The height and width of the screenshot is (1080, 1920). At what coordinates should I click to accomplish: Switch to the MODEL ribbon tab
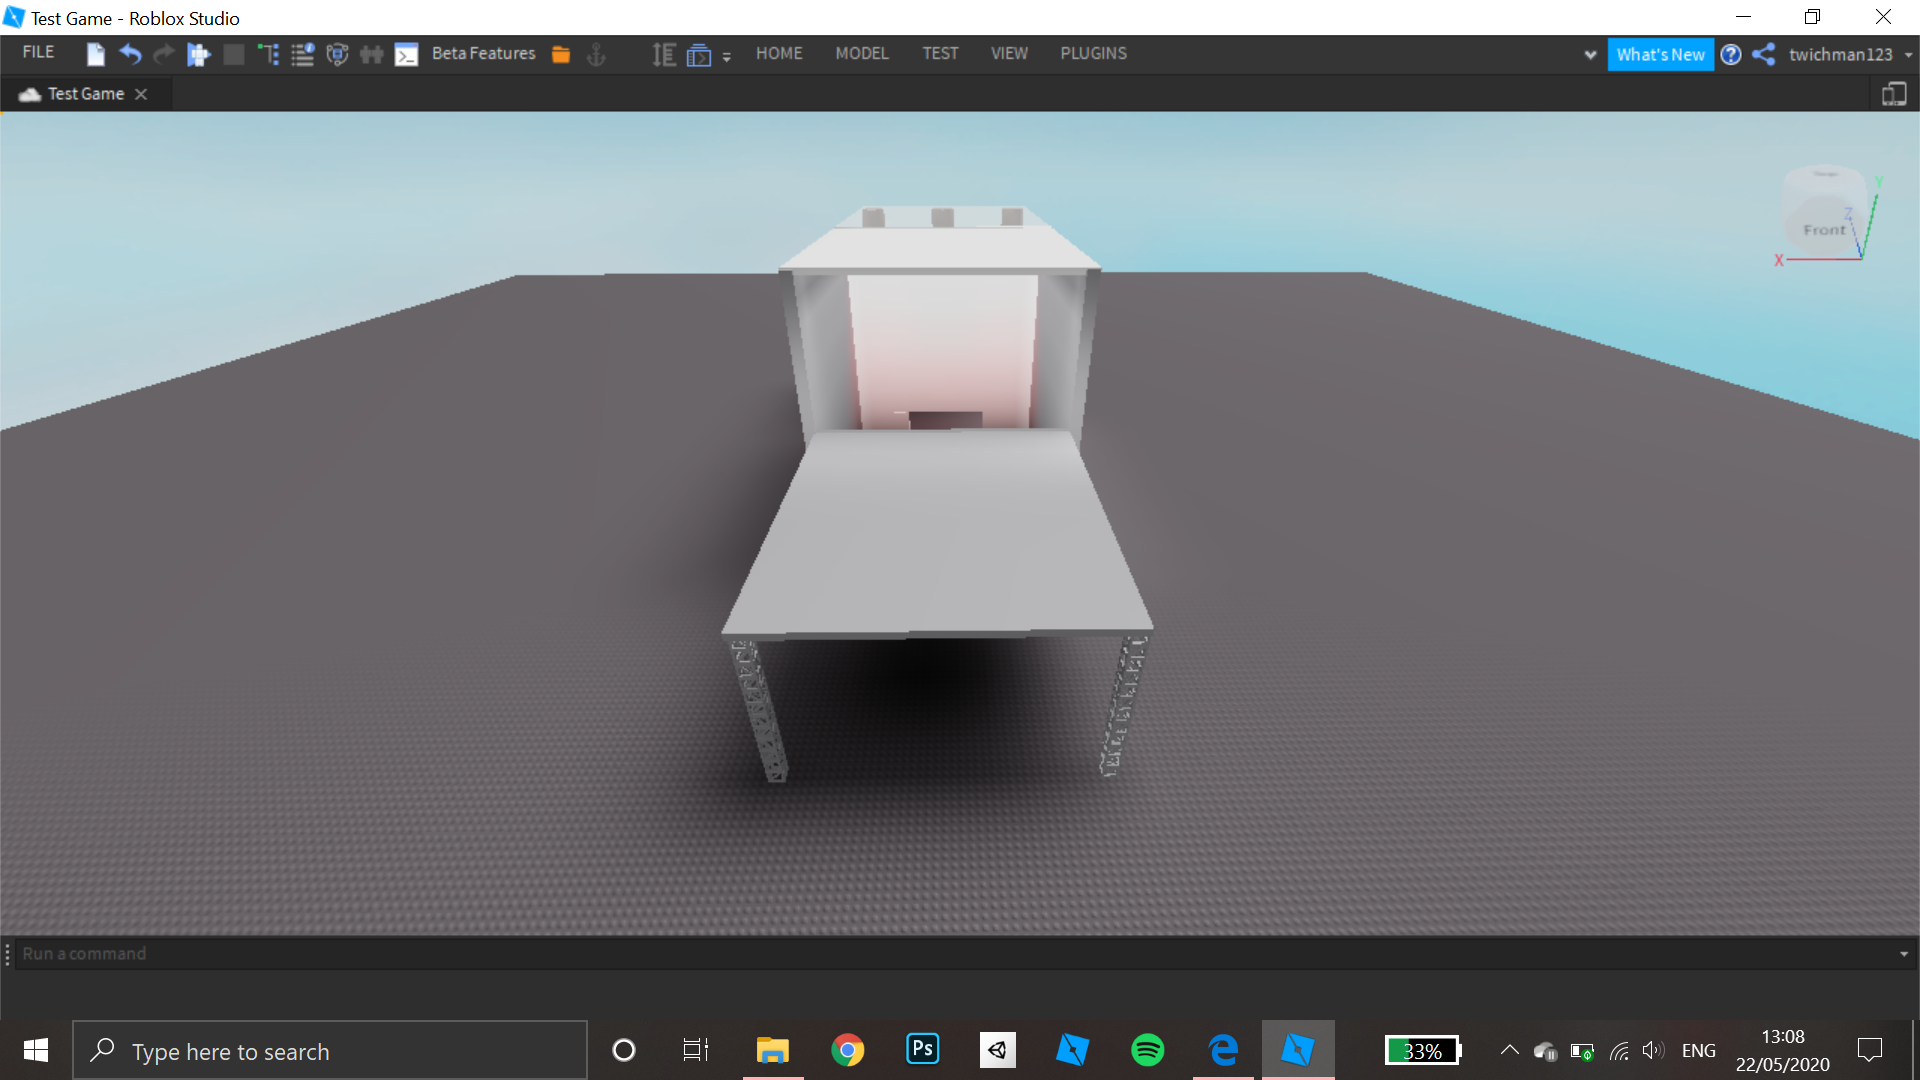click(x=861, y=53)
